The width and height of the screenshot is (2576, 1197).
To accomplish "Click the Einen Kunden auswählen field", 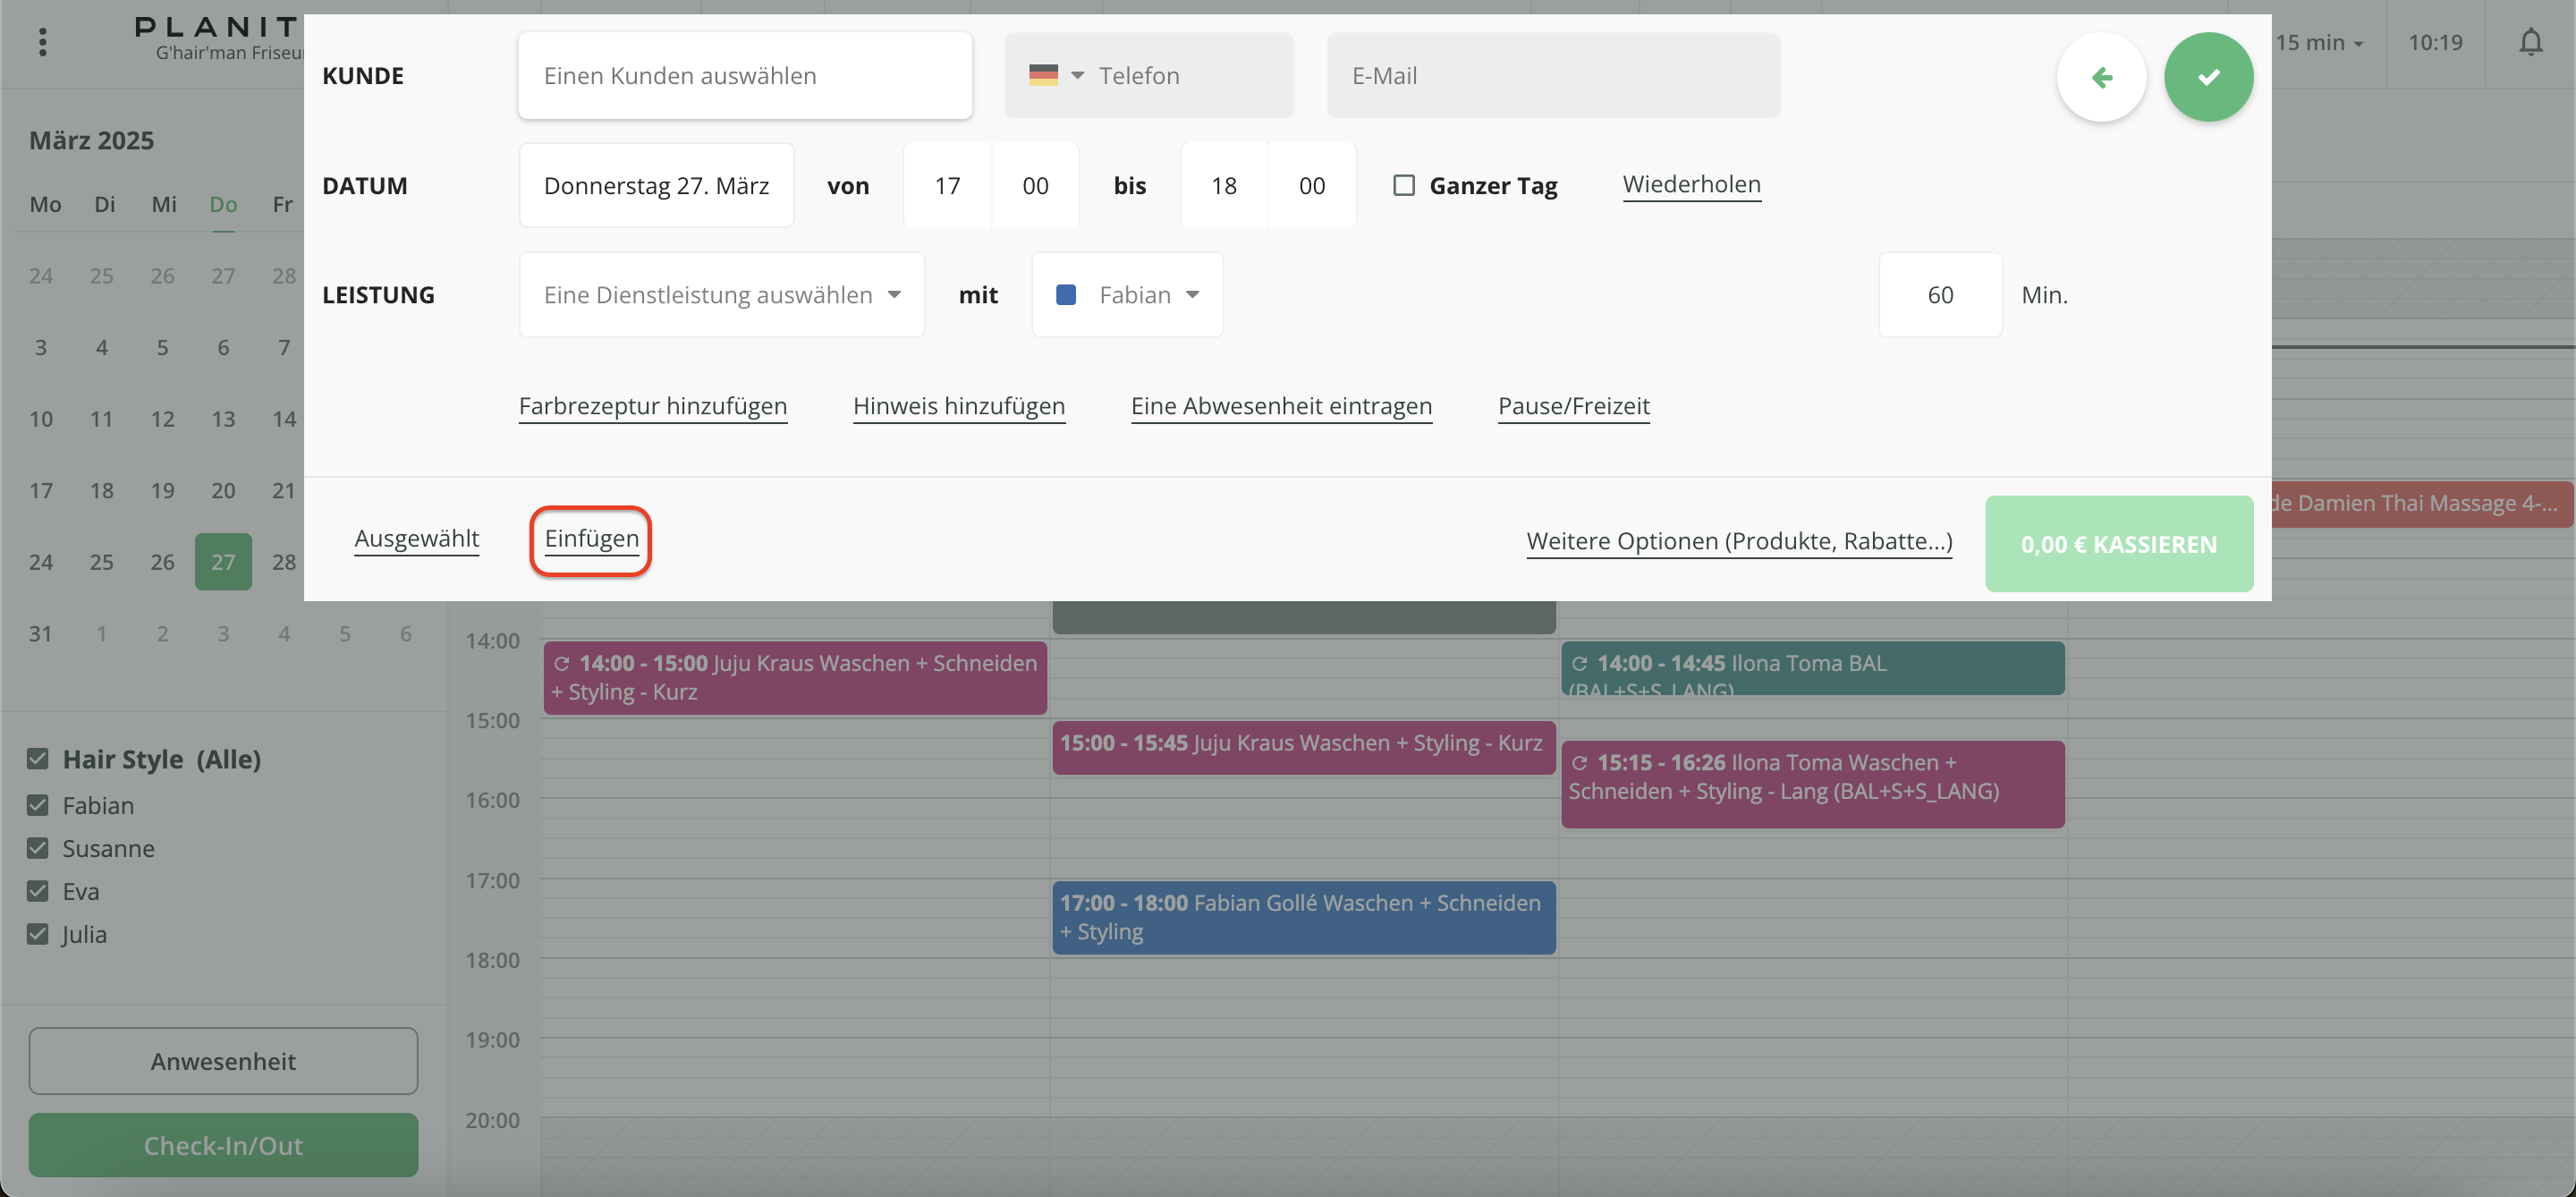I will point(744,76).
